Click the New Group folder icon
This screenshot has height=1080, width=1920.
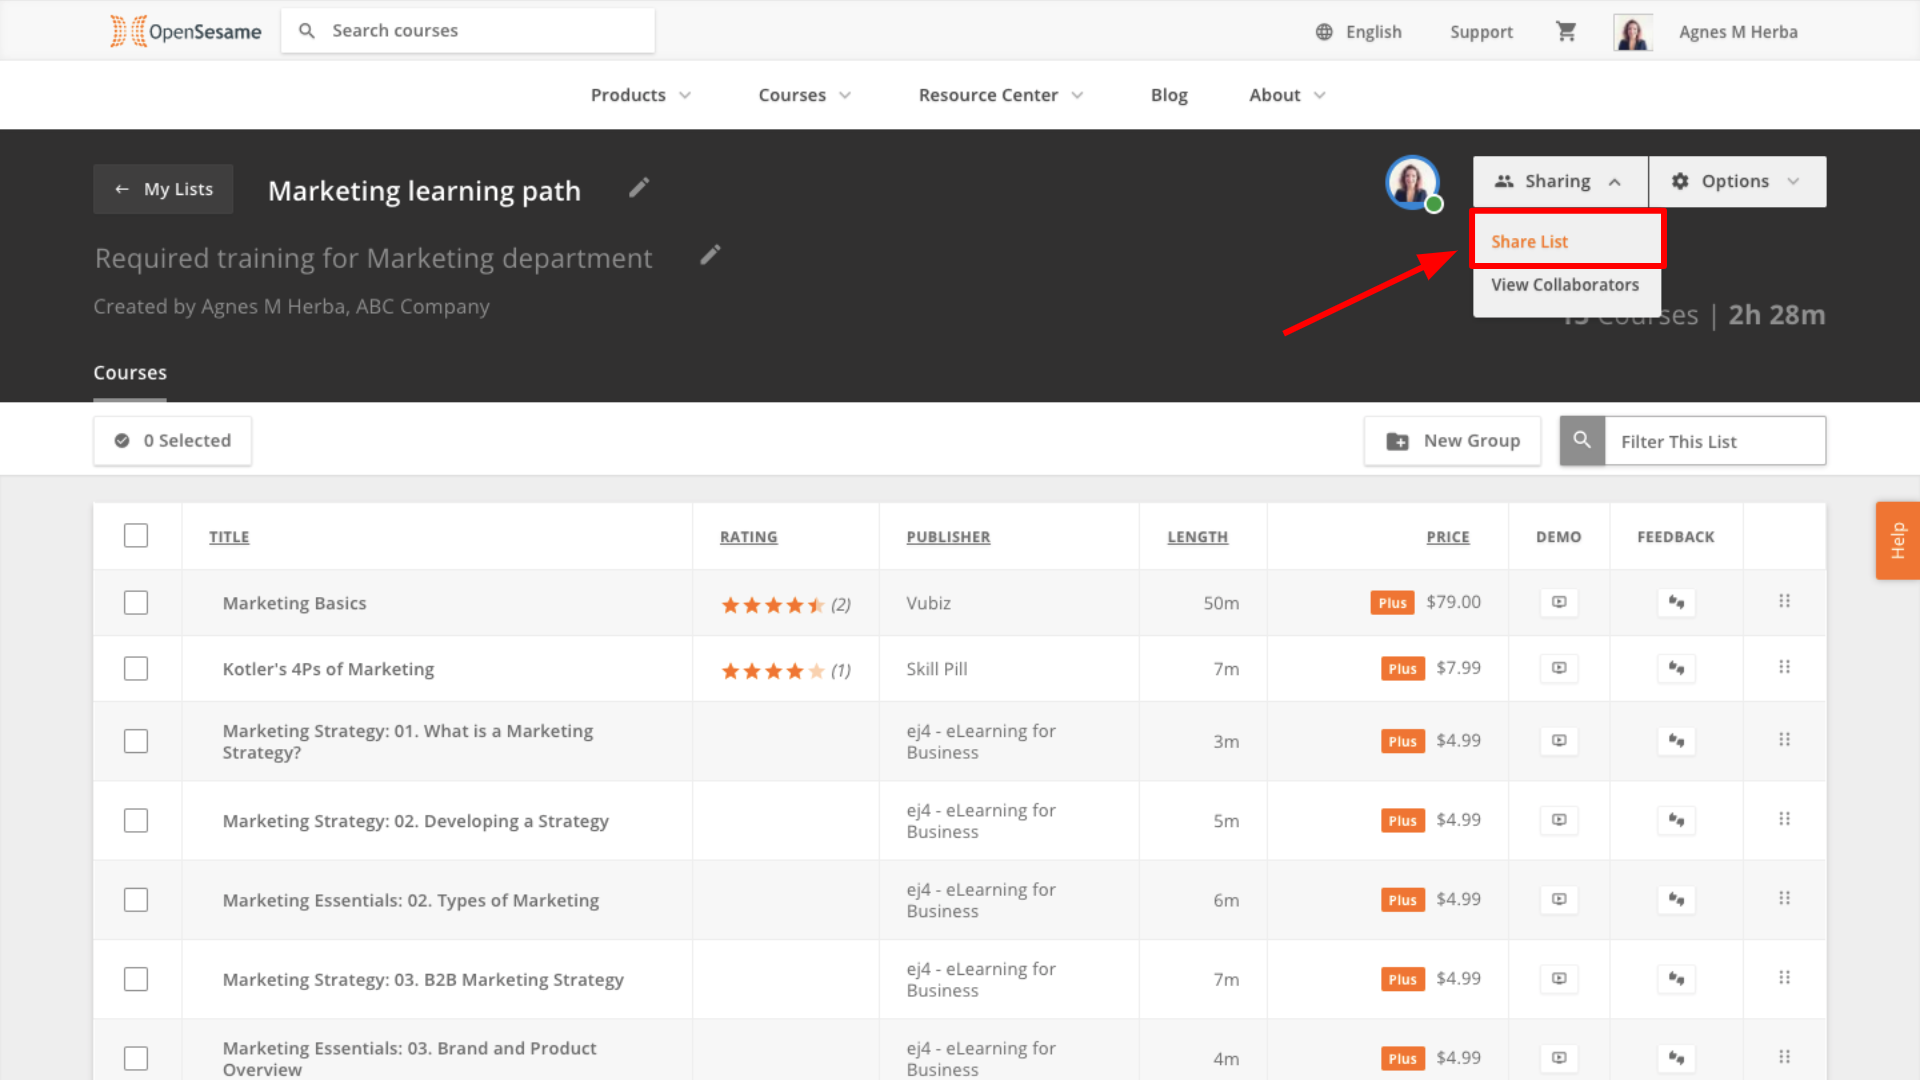[x=1397, y=441]
